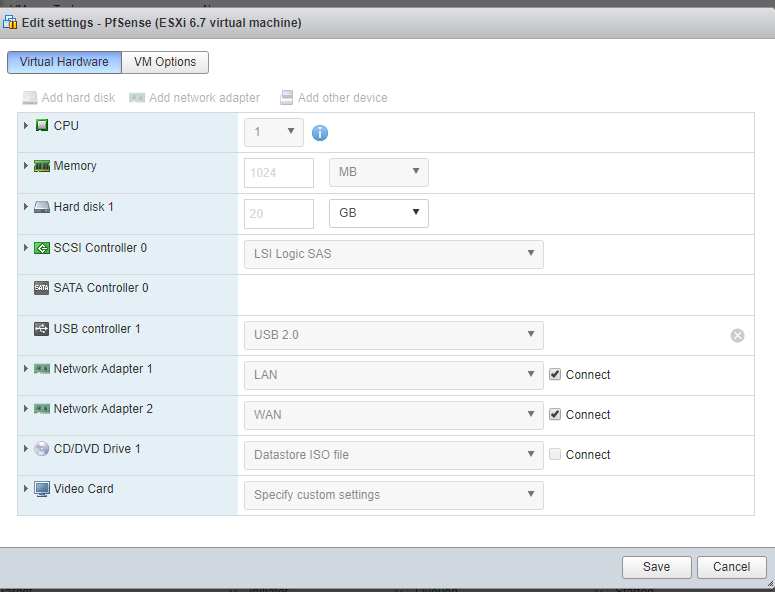Expand the CPU row
775x592 pixels.
coord(26,126)
